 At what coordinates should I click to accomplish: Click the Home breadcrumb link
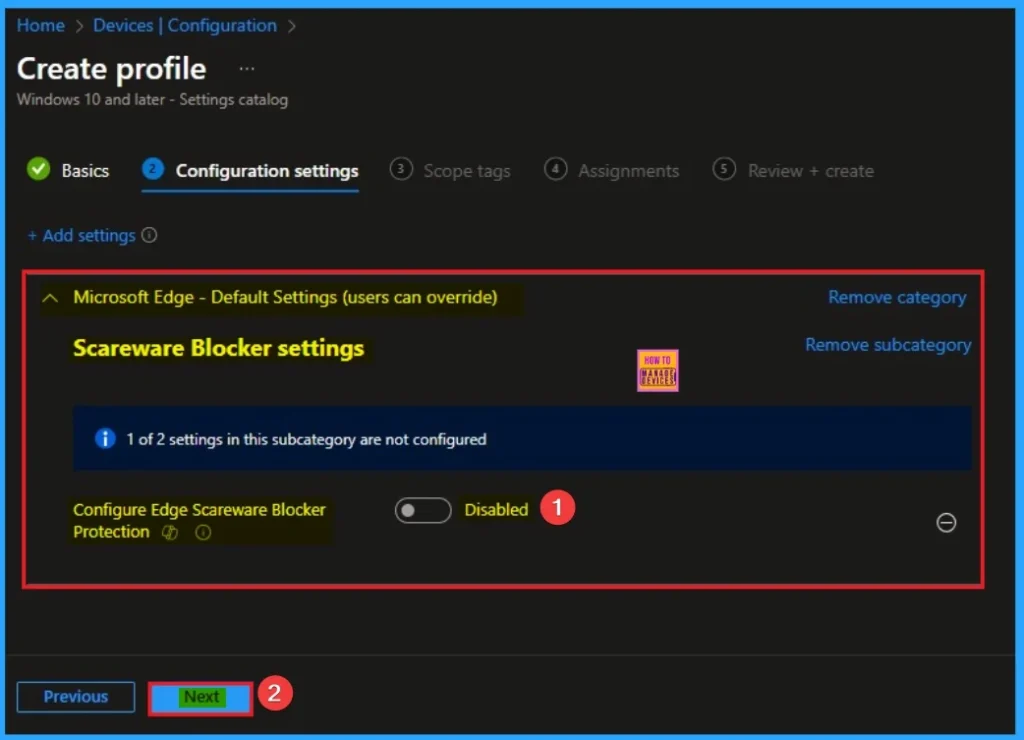click(40, 25)
